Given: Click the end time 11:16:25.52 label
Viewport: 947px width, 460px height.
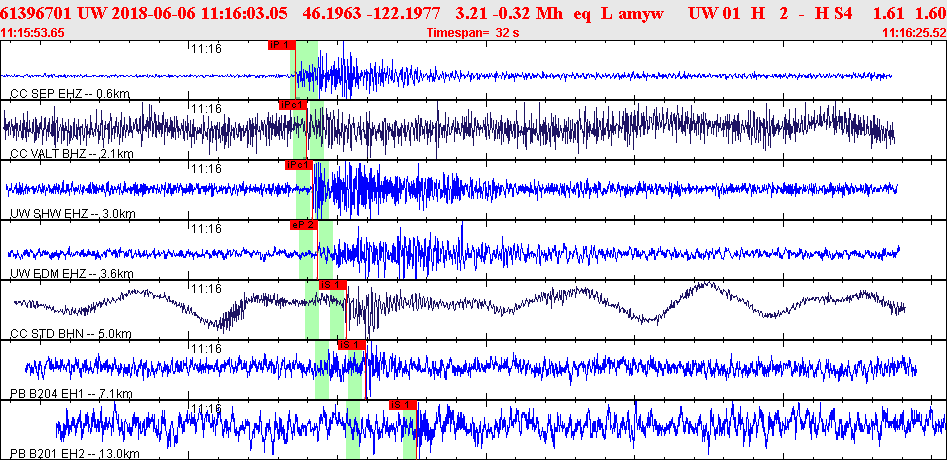Looking at the screenshot, I should pyautogui.click(x=913, y=33).
